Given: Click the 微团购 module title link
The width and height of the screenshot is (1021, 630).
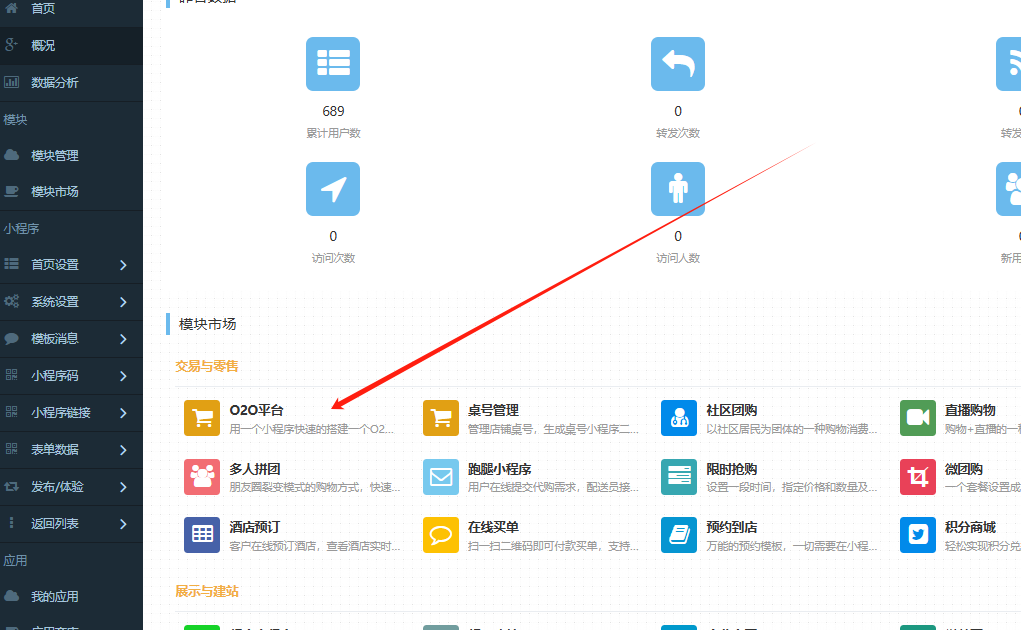Looking at the screenshot, I should [x=964, y=469].
